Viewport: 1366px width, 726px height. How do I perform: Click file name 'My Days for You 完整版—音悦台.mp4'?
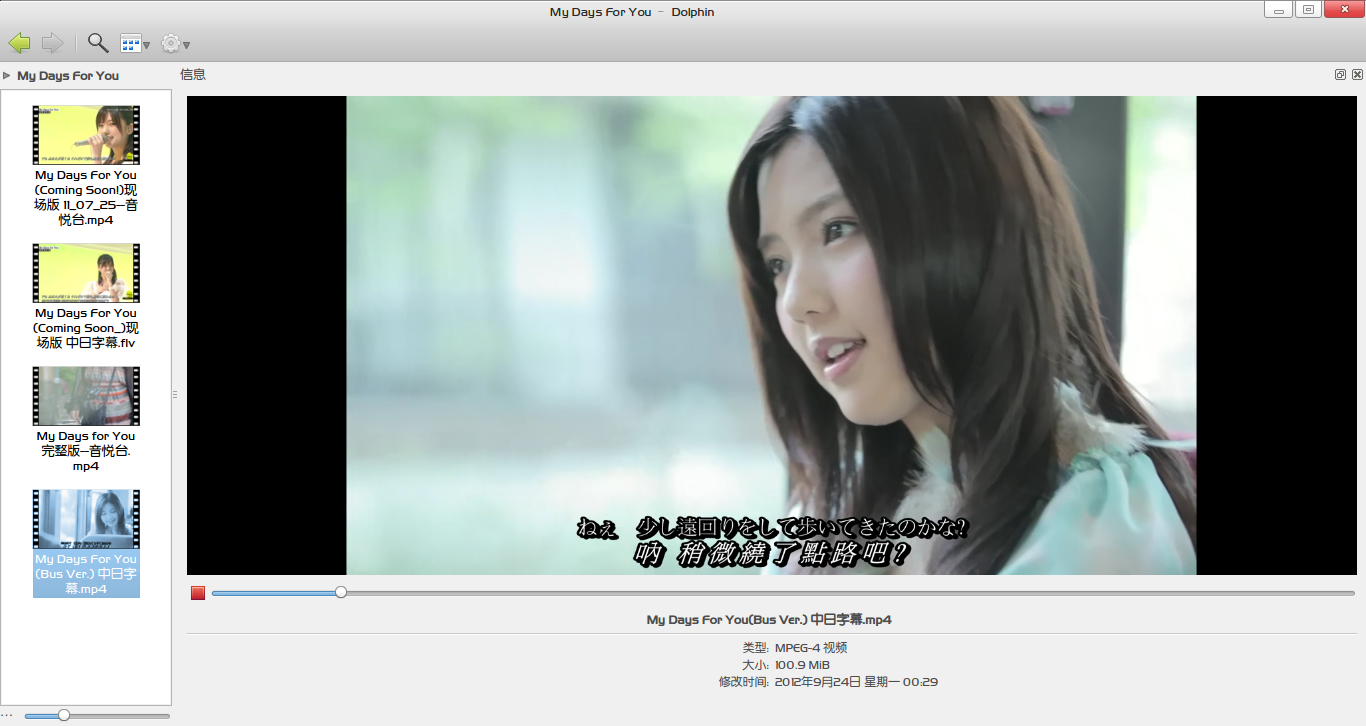point(86,451)
